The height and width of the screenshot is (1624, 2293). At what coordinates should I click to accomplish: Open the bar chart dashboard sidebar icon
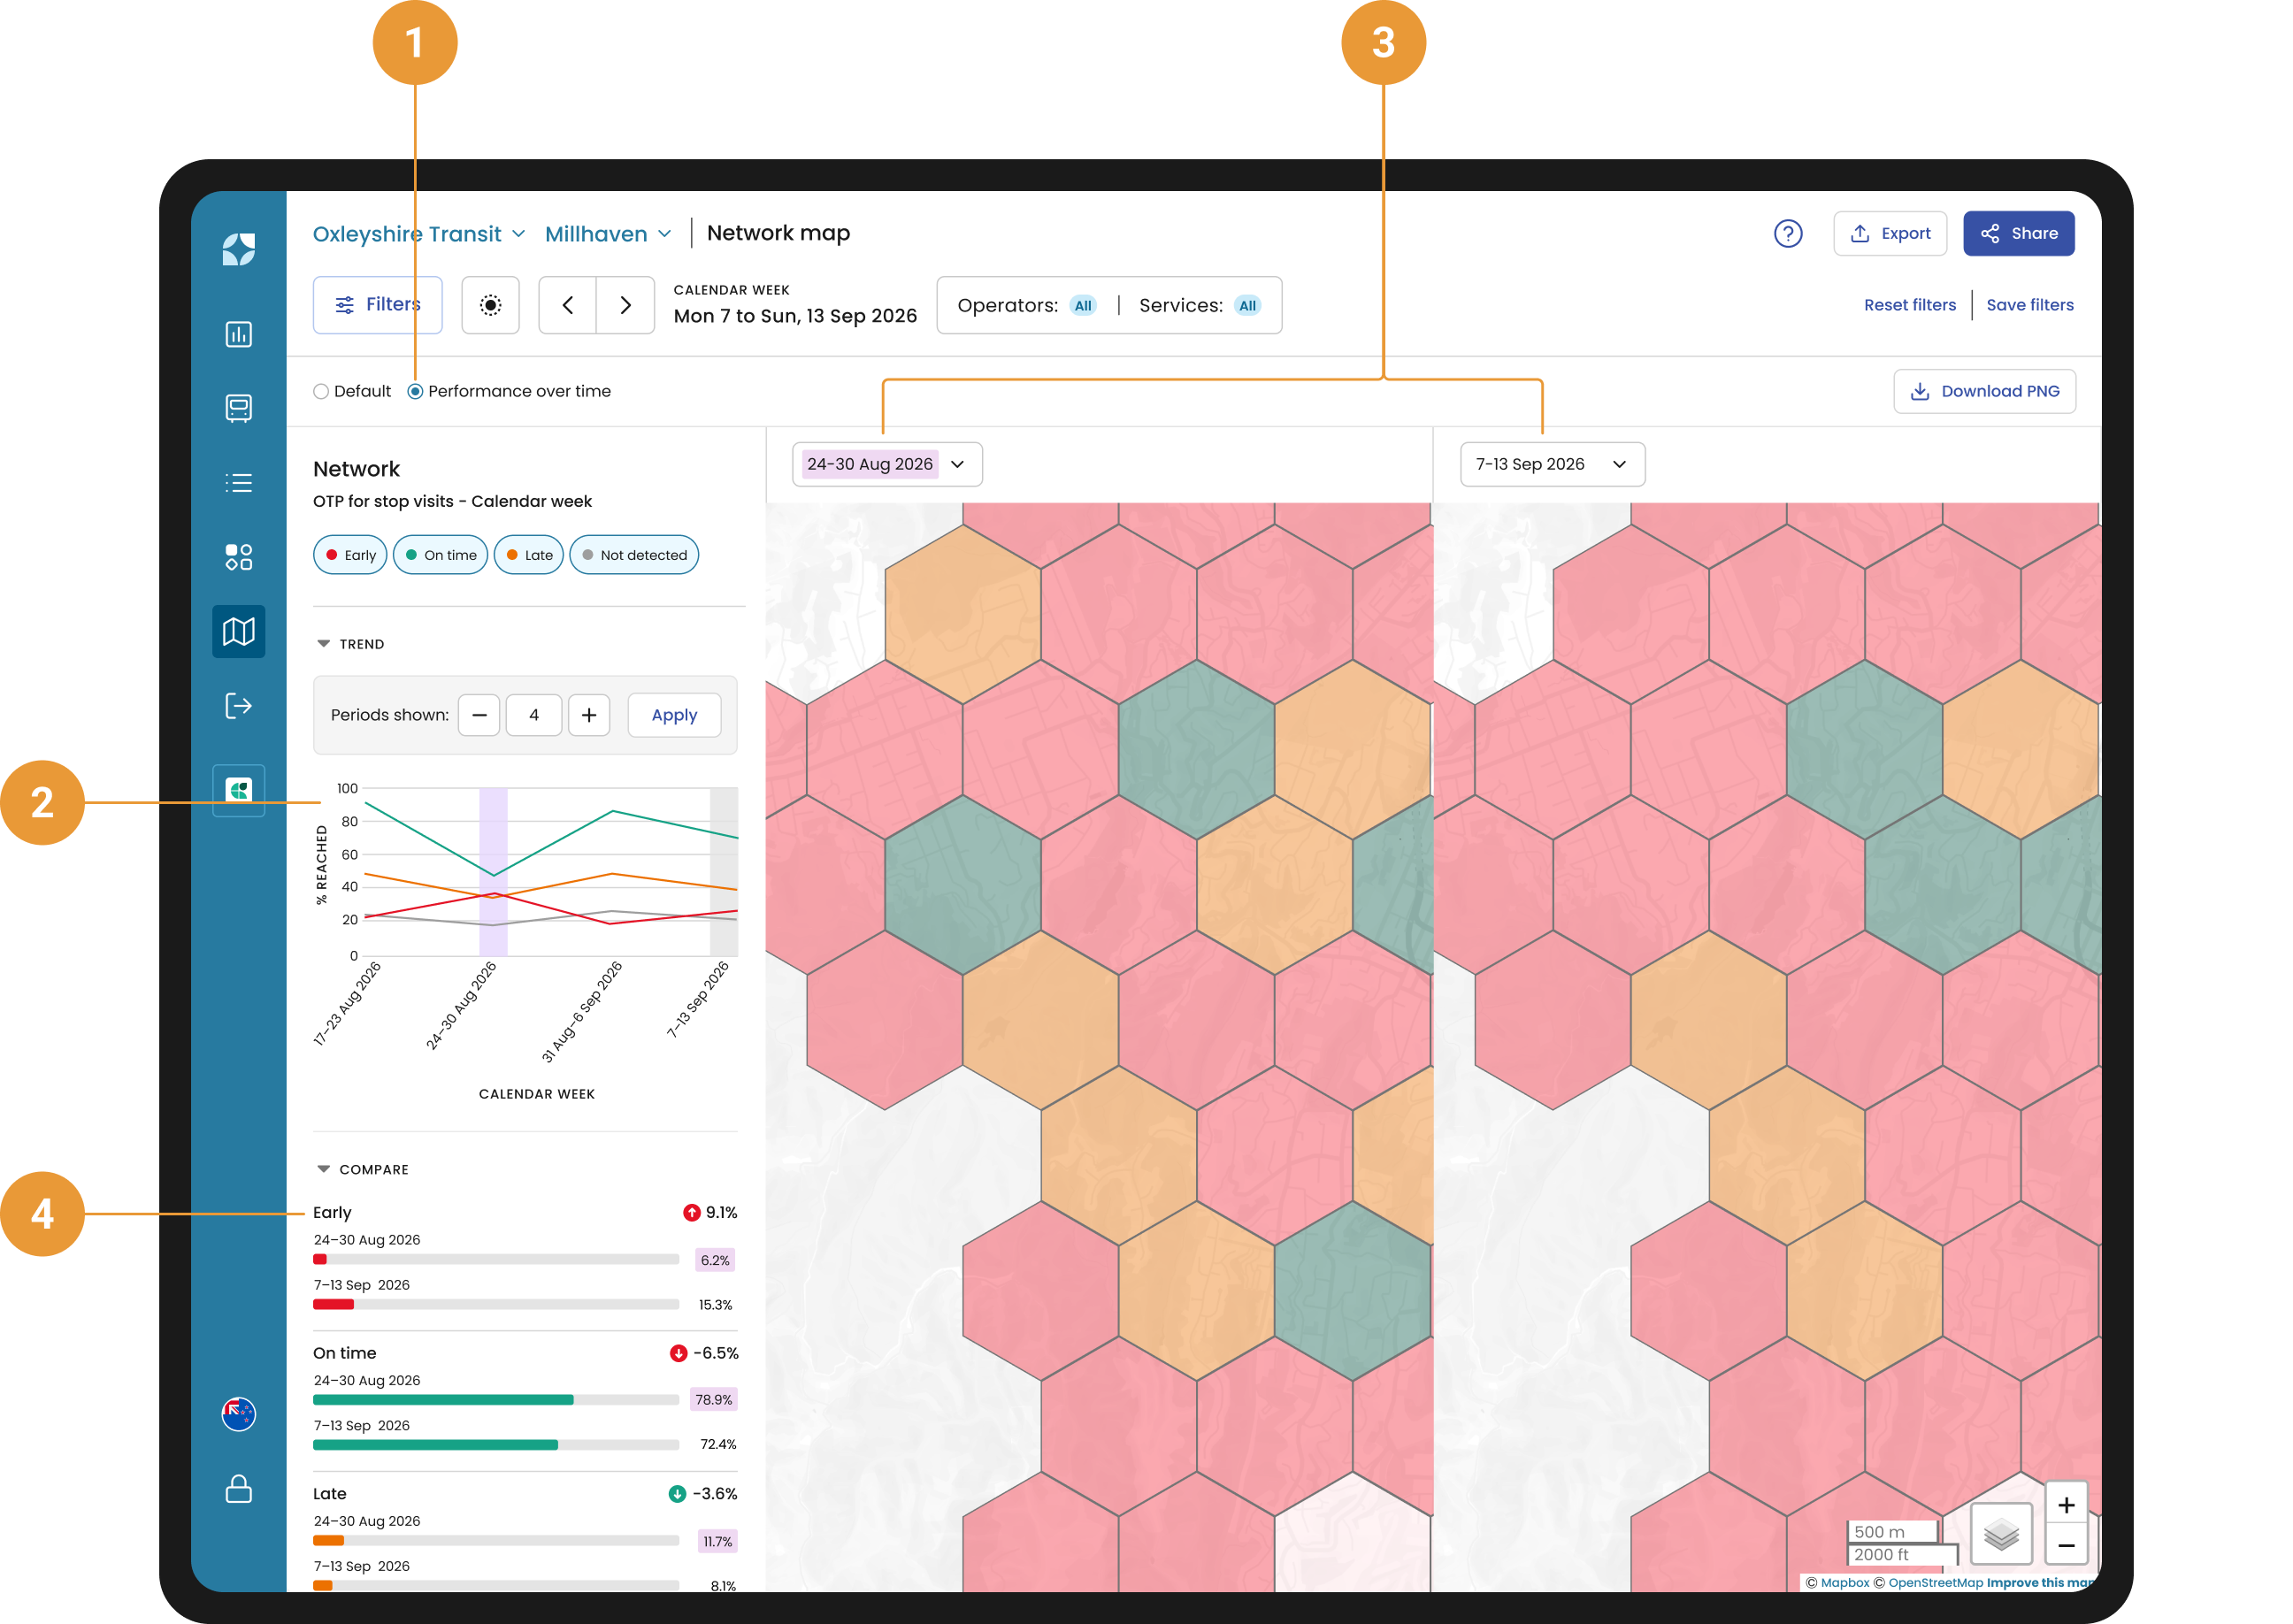pyautogui.click(x=238, y=334)
